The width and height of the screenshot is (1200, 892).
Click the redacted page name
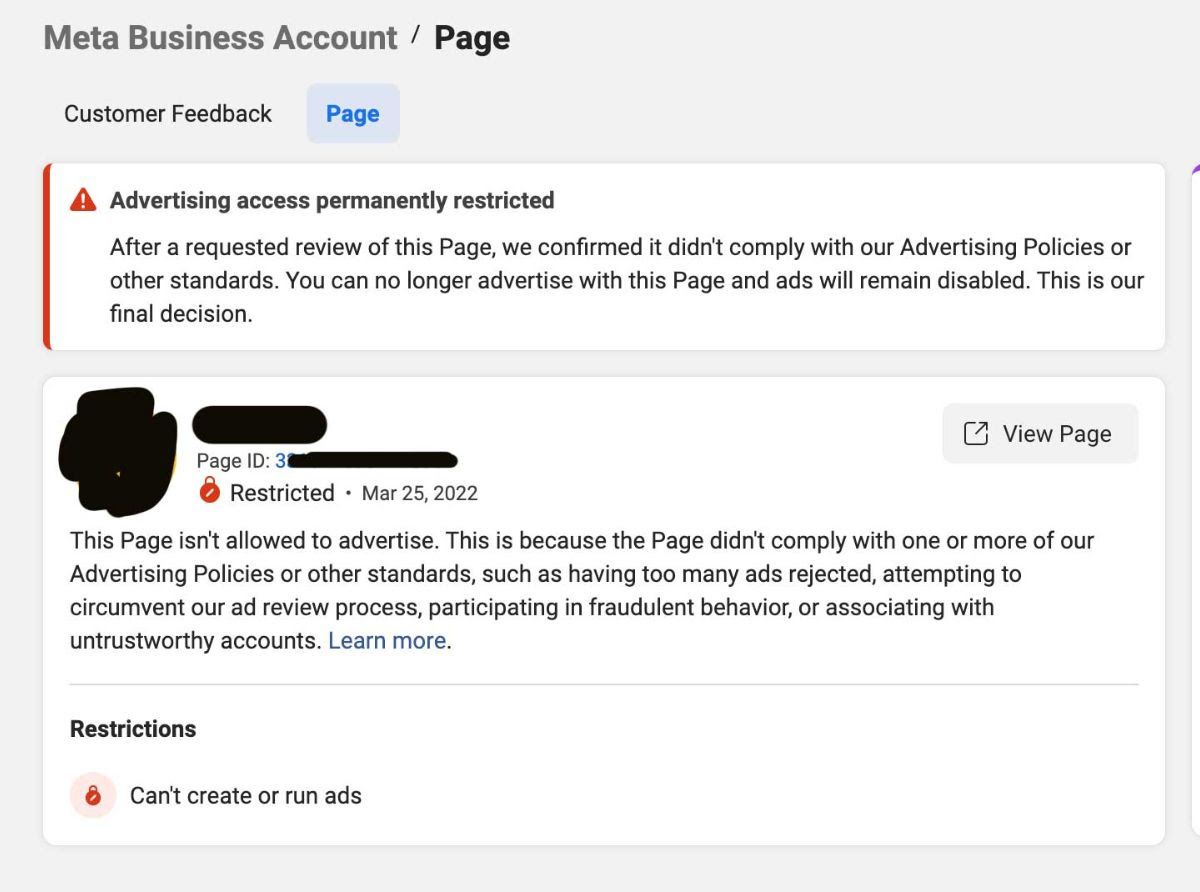[x=259, y=425]
